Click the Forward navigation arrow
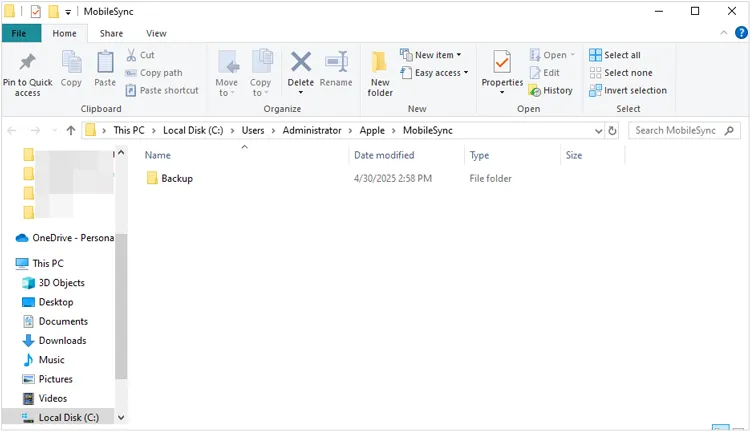The width and height of the screenshot is (750, 431). pos(35,131)
